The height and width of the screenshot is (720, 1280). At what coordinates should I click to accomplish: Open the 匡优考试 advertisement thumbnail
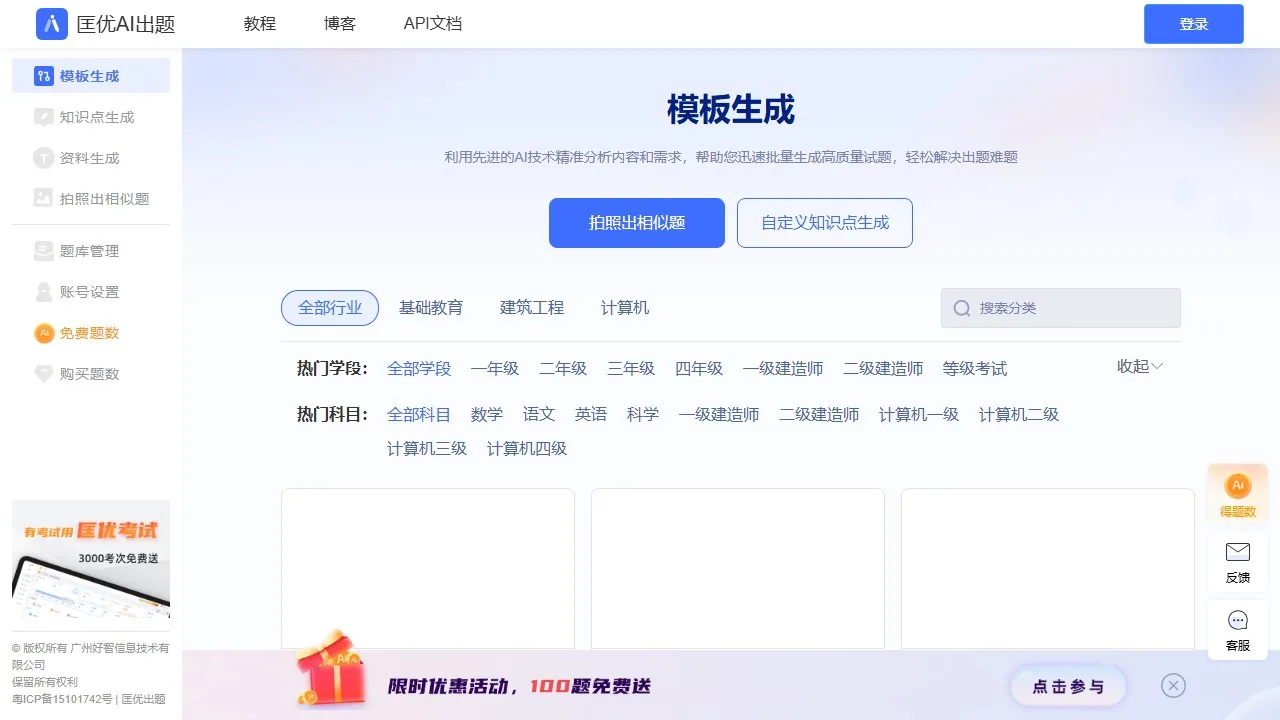click(x=91, y=559)
